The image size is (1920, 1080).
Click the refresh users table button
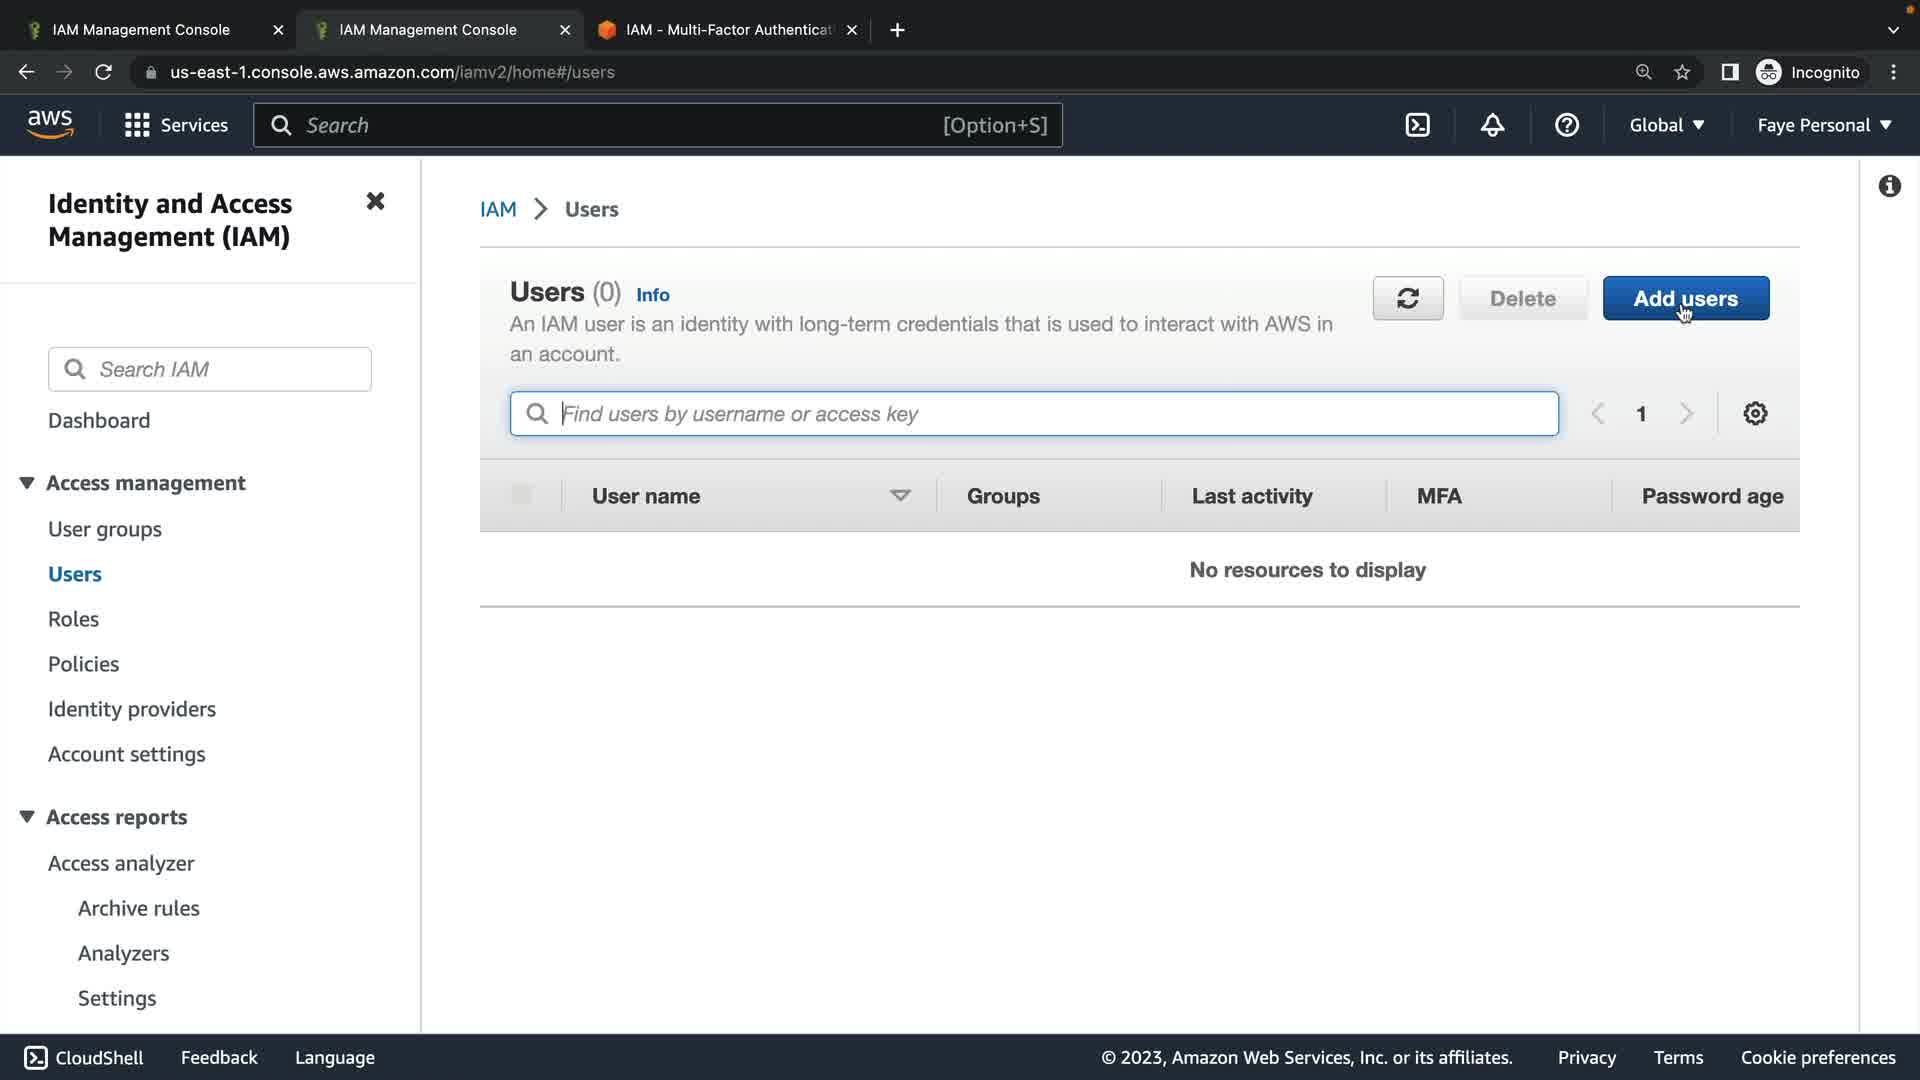(1407, 298)
